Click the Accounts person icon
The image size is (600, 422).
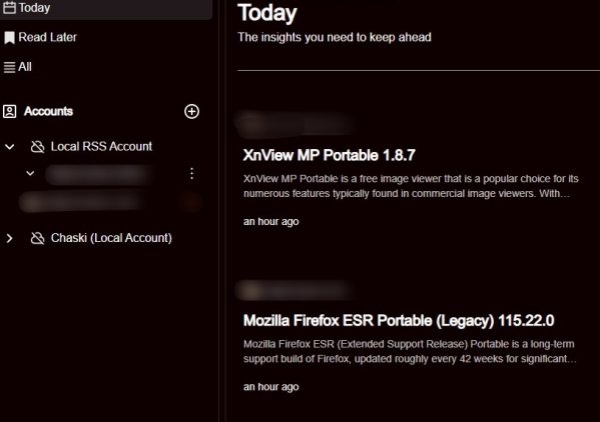coord(10,111)
